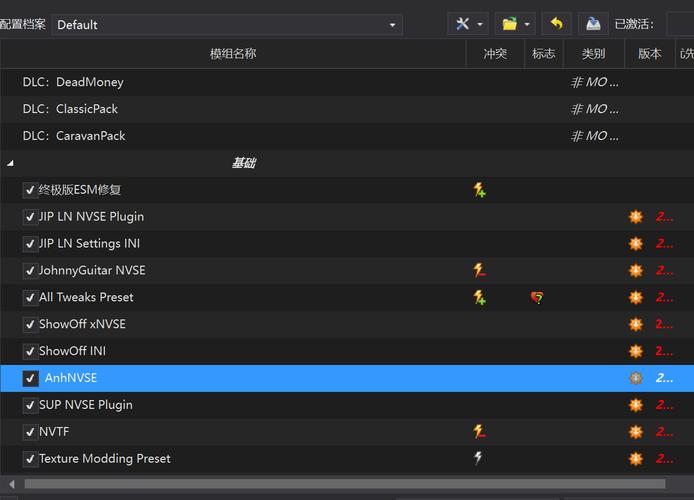
Task: Sort by the 冲突 column header
Action: [x=495, y=54]
